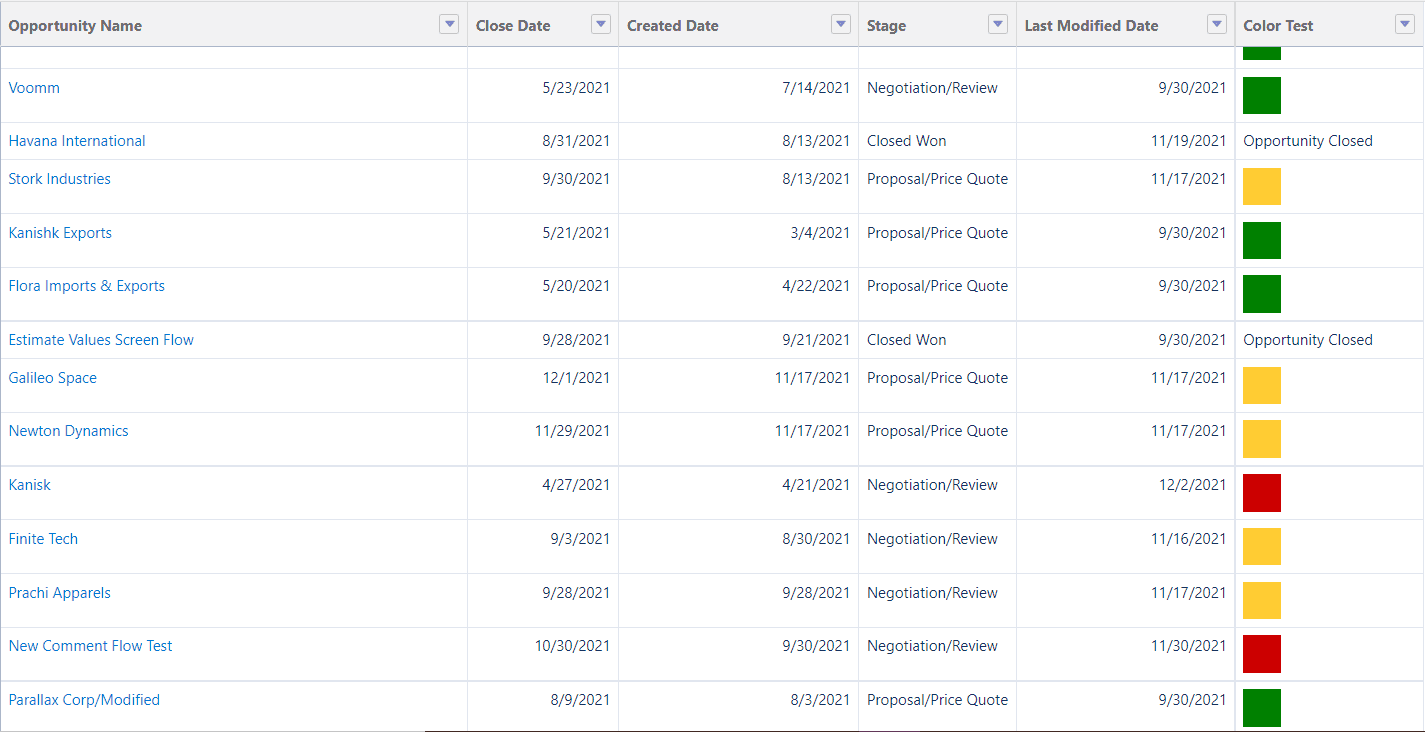Open the Havana International opportunity
Viewport: 1425px width, 732px height.
[x=77, y=141]
